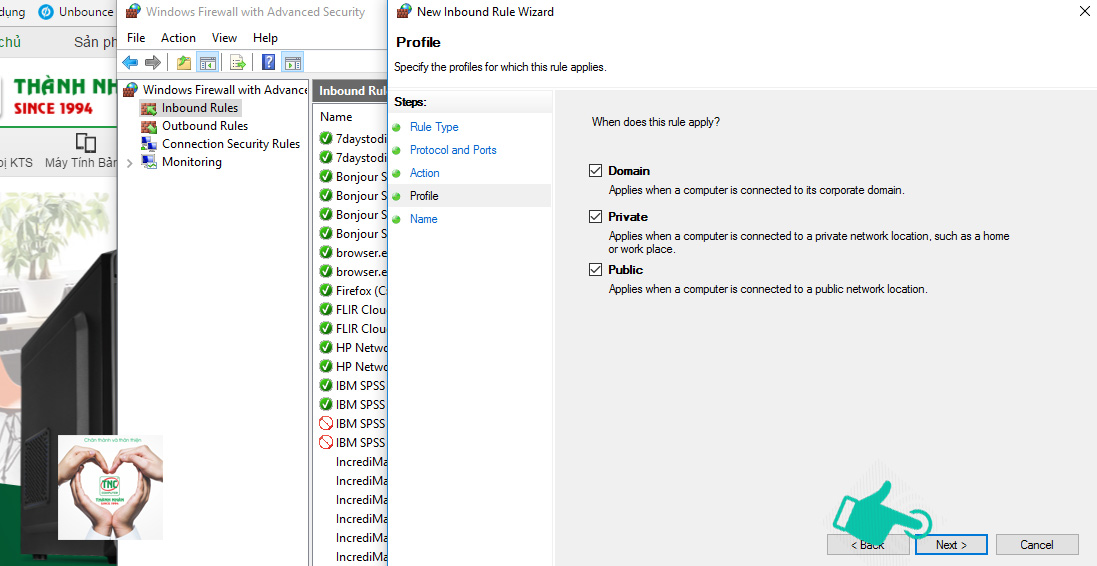Click the blue Back arrow in firewall toolbar
Viewport: 1097px width, 566px height.
click(x=130, y=62)
